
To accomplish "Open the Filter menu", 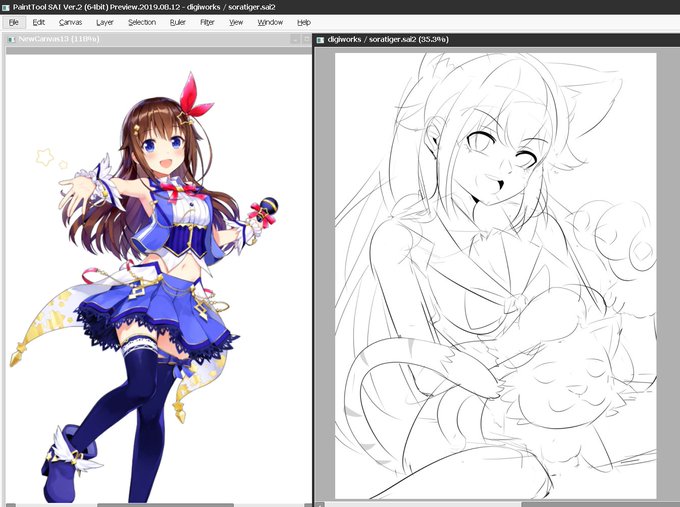I will 207,22.
